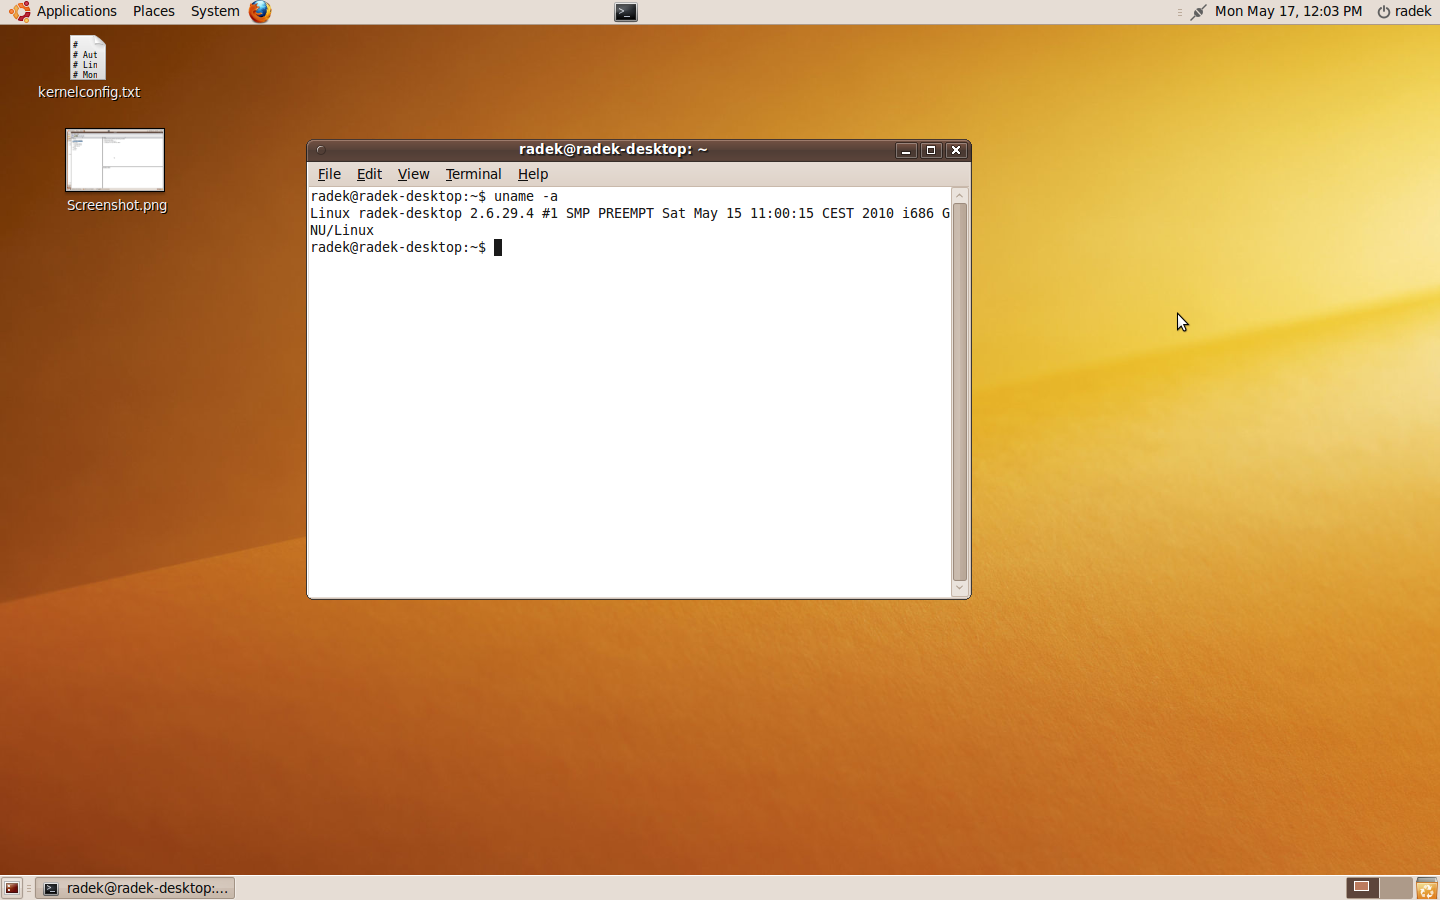
Task: Open the Terminal menu in menubar
Action: tap(473, 174)
